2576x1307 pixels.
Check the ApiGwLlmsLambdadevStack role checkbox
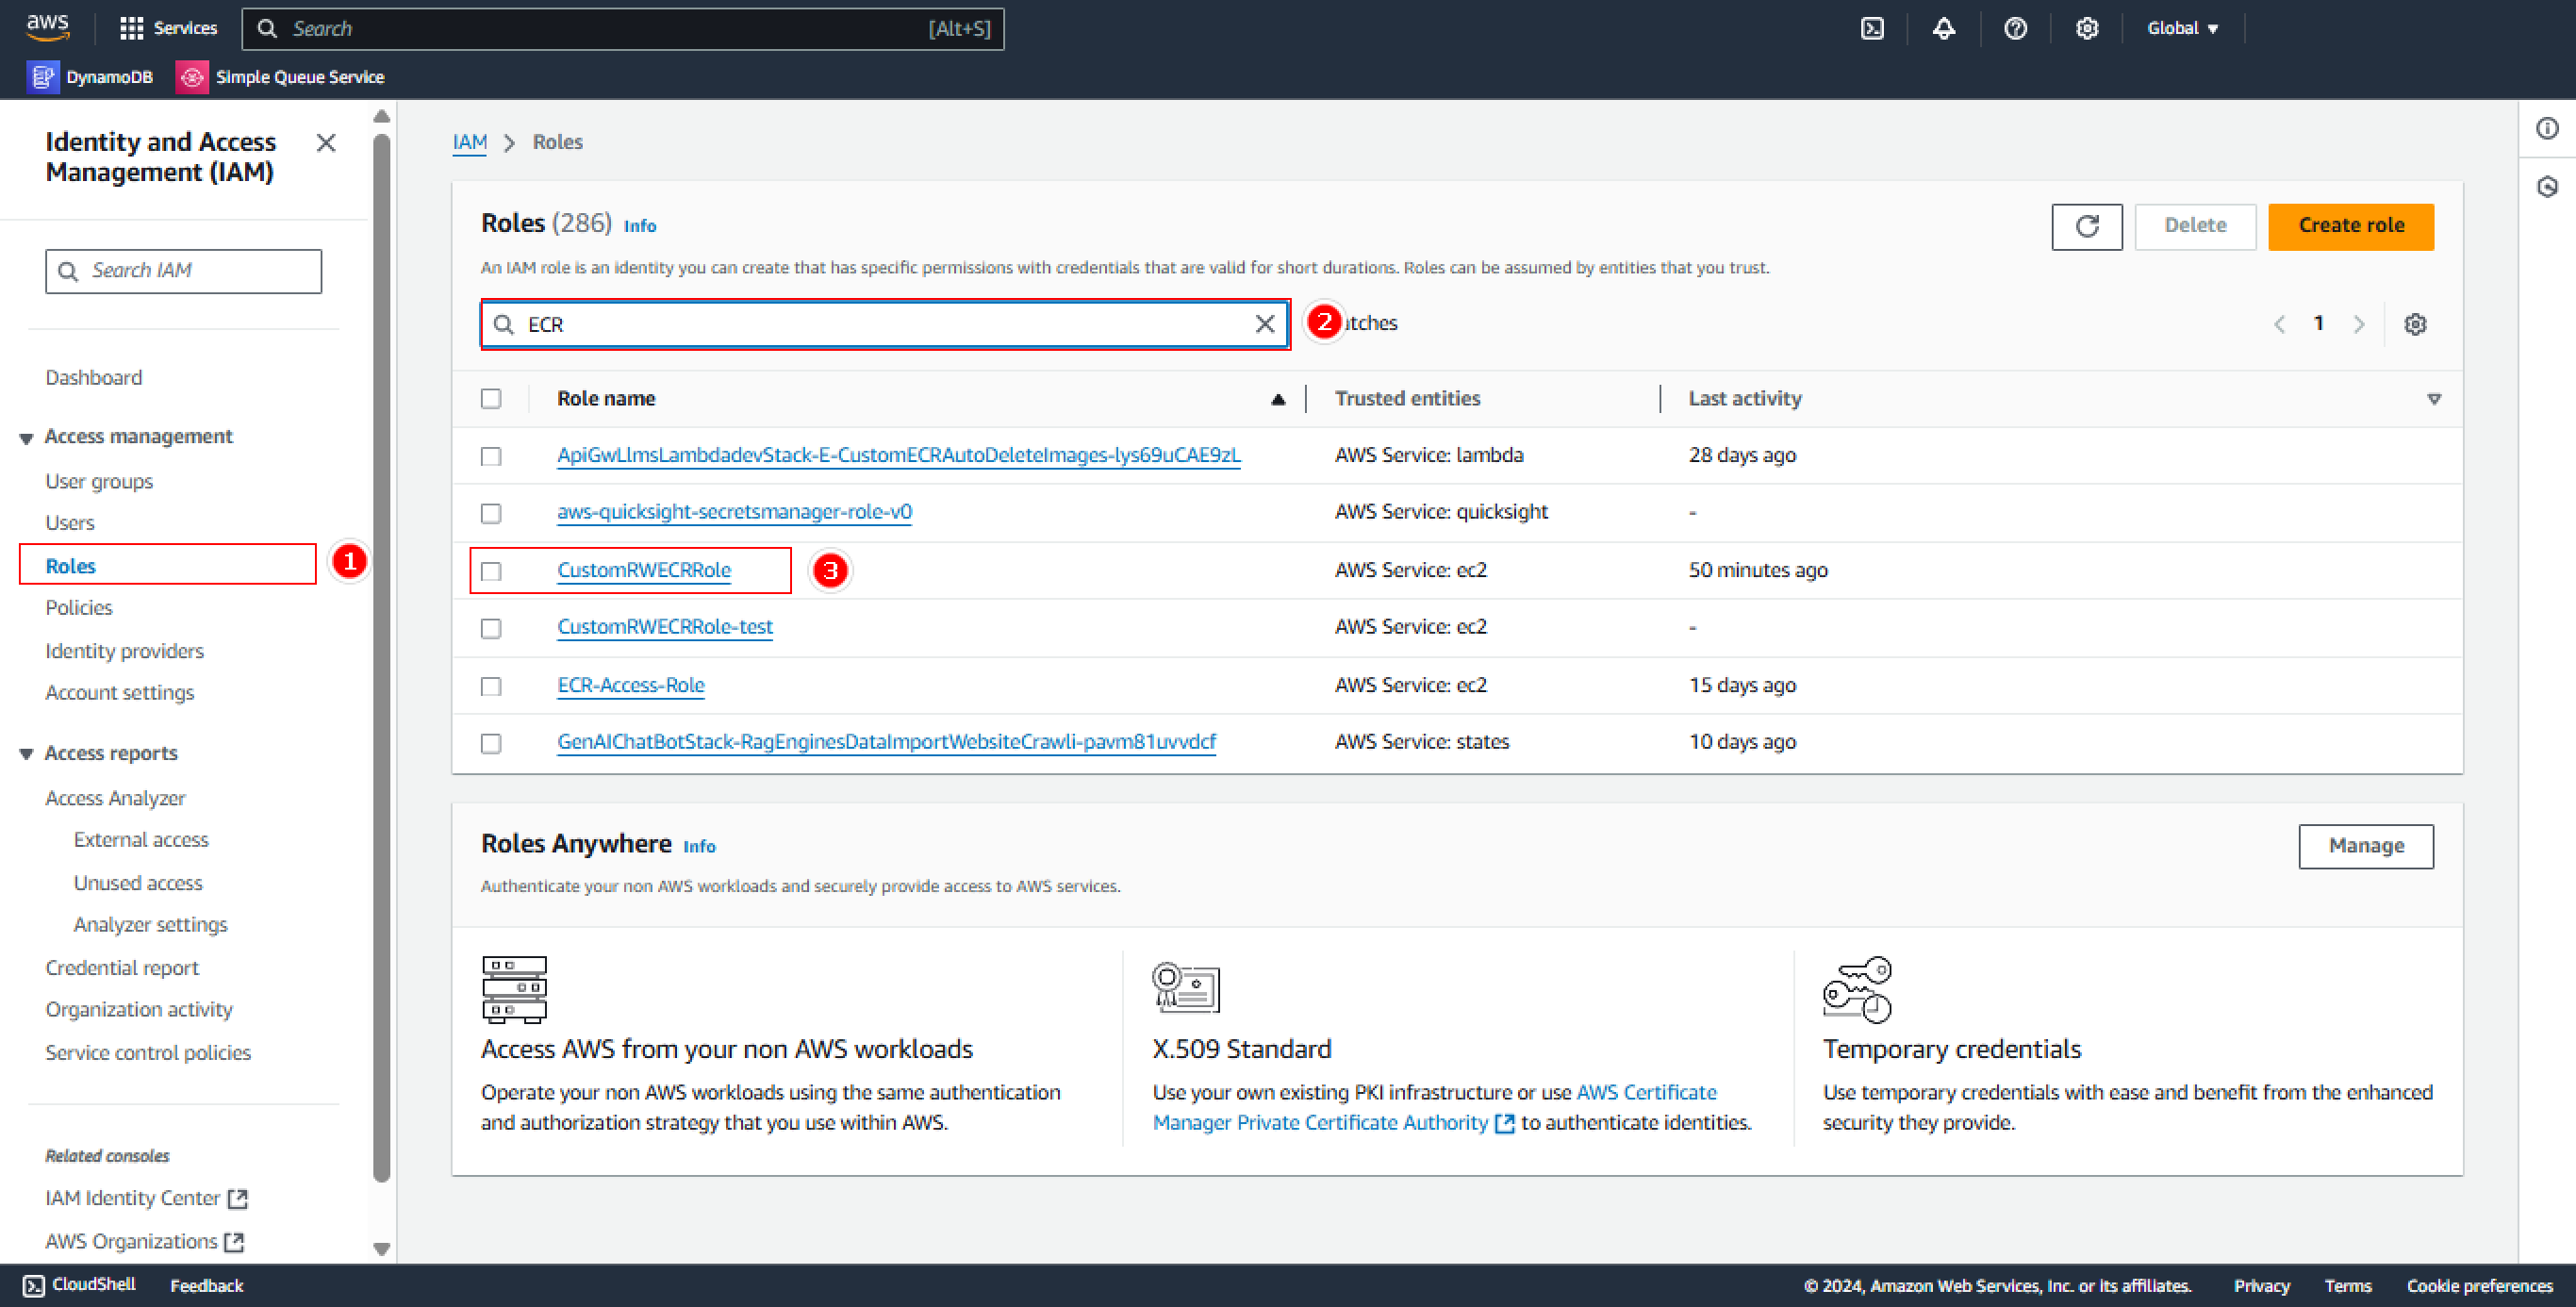[x=490, y=456]
